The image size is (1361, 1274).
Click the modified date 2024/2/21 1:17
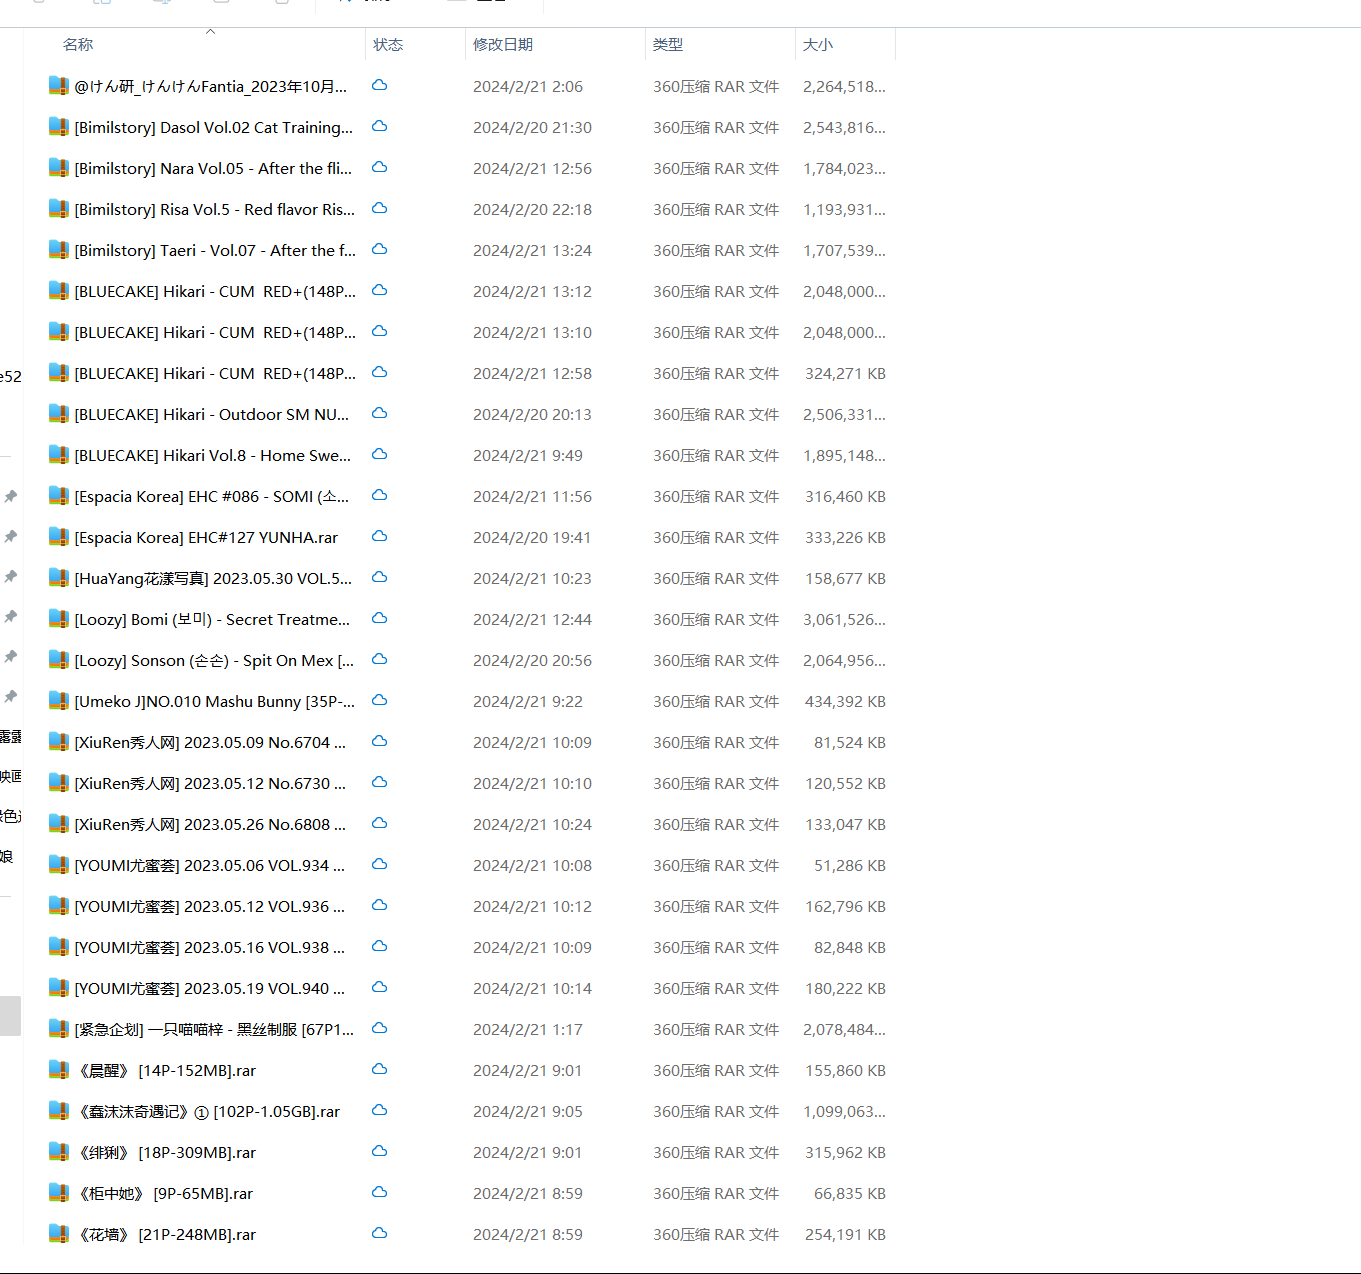527,1029
